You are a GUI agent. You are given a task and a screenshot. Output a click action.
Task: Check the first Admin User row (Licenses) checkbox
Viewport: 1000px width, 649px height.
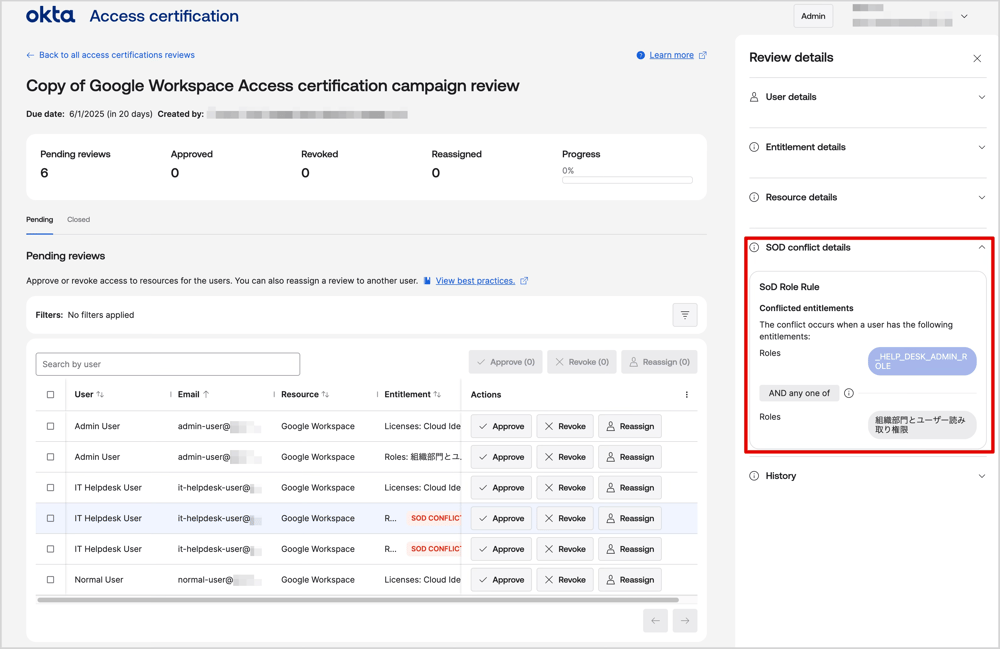[x=50, y=427]
